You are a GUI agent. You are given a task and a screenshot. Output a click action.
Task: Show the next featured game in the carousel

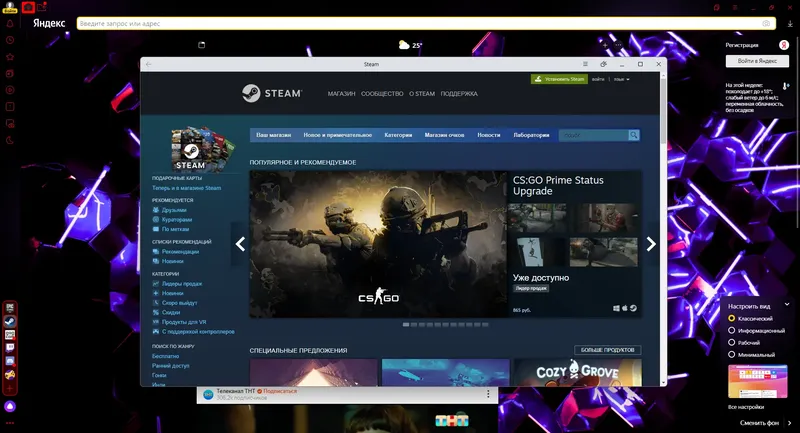pyautogui.click(x=651, y=244)
